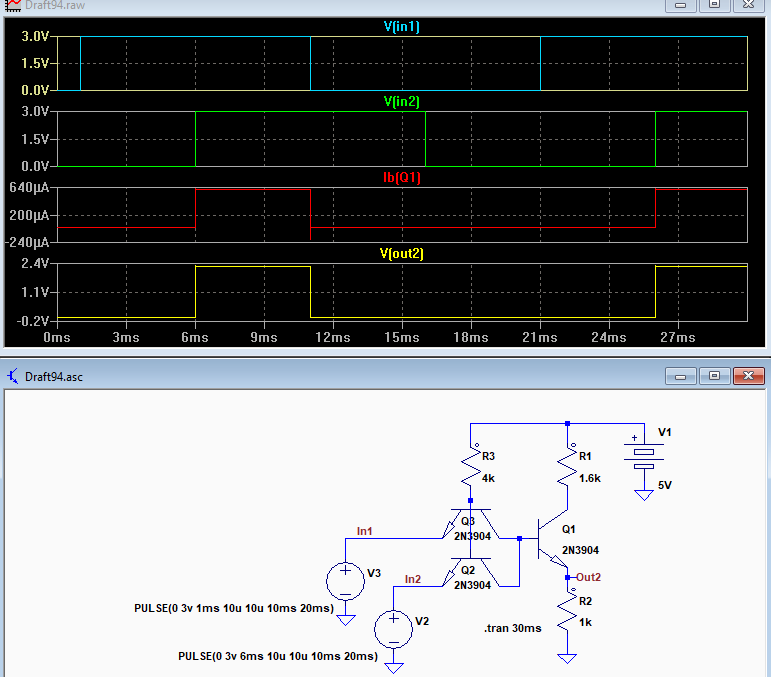This screenshot has height=677, width=771.
Task: Click the In2 net label
Action: [x=413, y=579]
